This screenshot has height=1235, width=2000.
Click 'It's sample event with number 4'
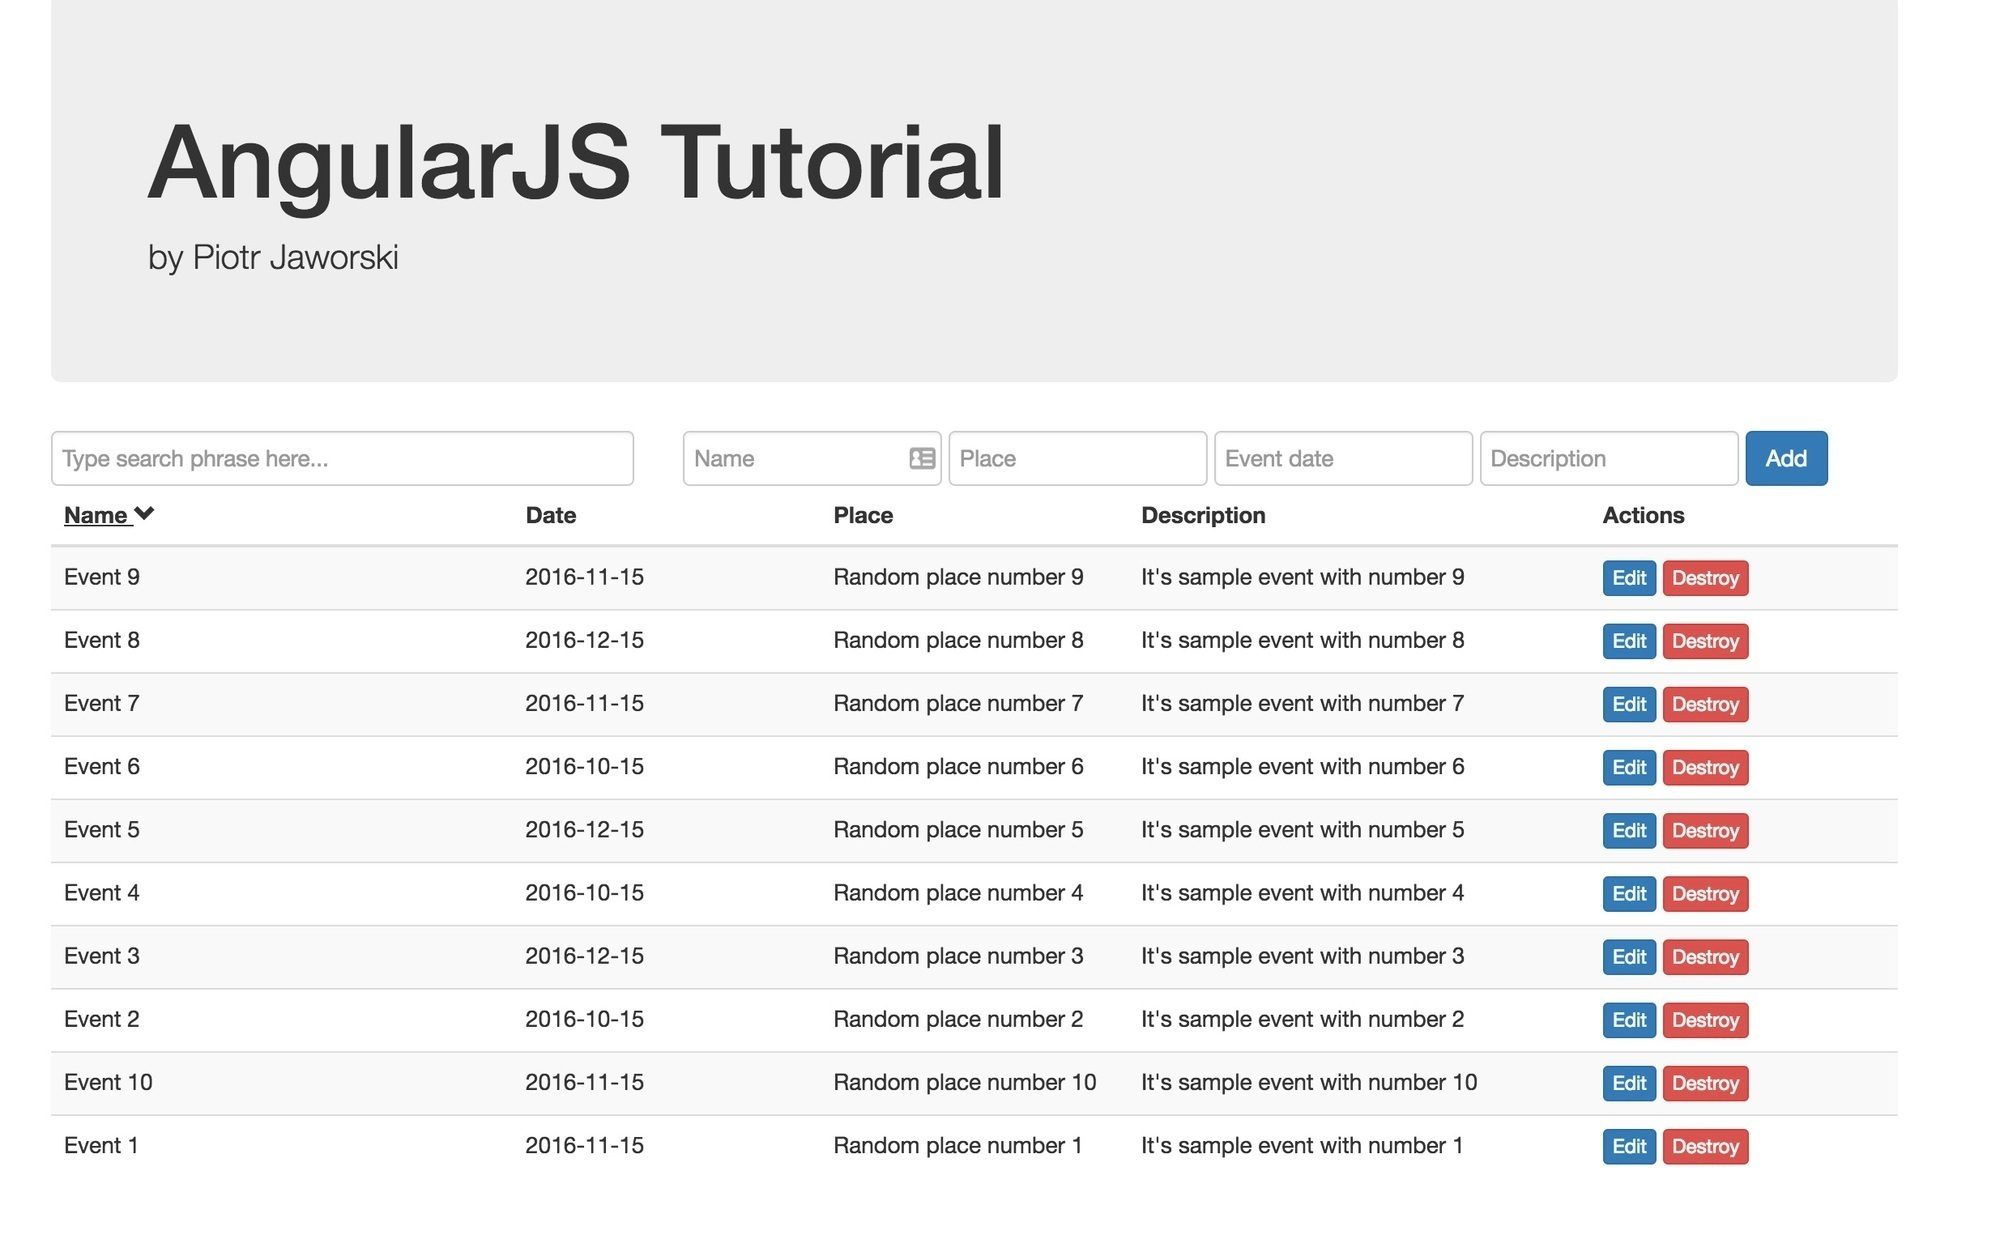click(x=1302, y=892)
